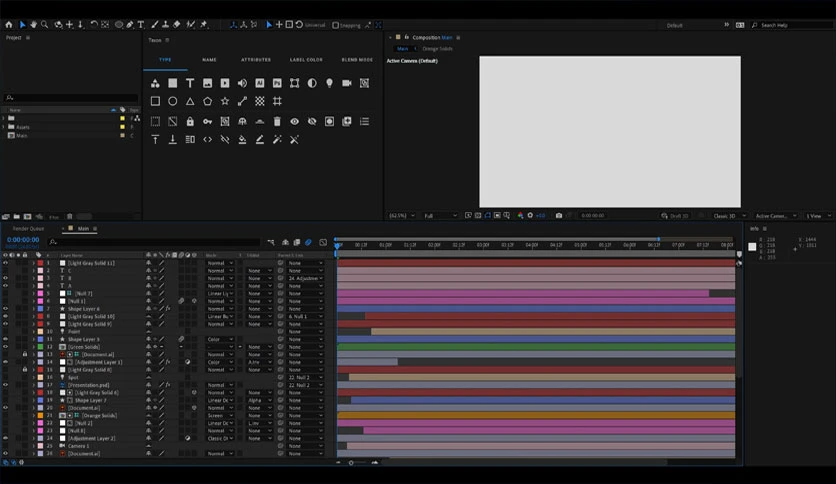Viewport: 836px width, 484px height.
Task: Open the Active Camera view dropdown
Action: pos(776,216)
